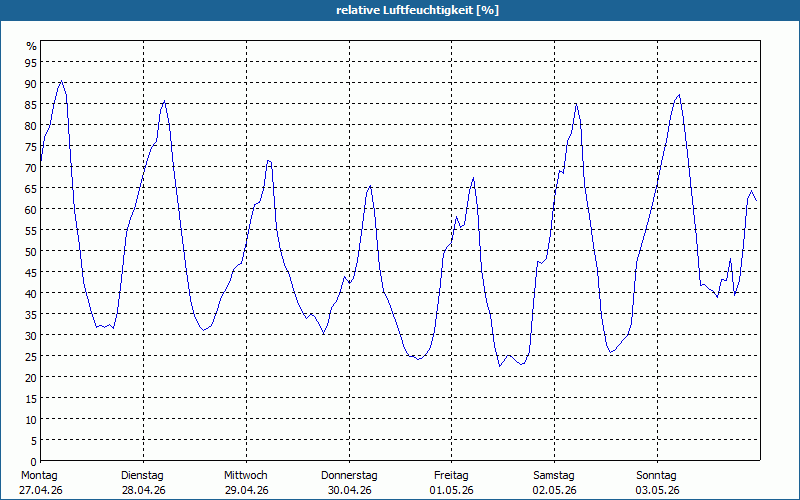
Task: Click the date label '30.04.26'
Action: click(x=349, y=490)
